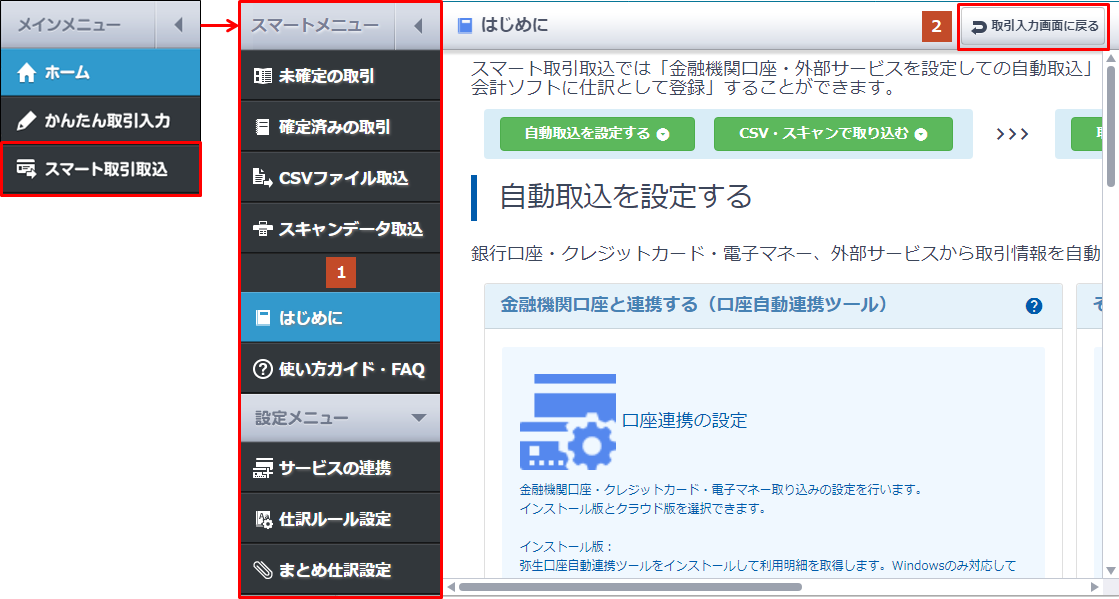Image resolution: width=1119 pixels, height=599 pixels.
Task: Click the 仕訳ルール設定 gear icon
Action: point(262,517)
